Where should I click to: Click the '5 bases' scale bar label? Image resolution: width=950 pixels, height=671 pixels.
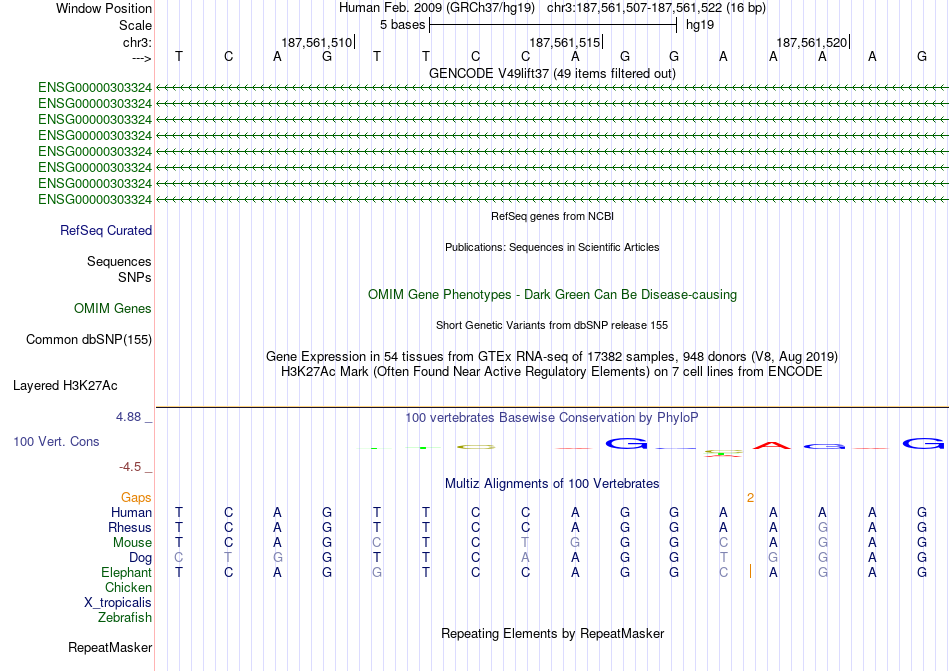coord(402,25)
